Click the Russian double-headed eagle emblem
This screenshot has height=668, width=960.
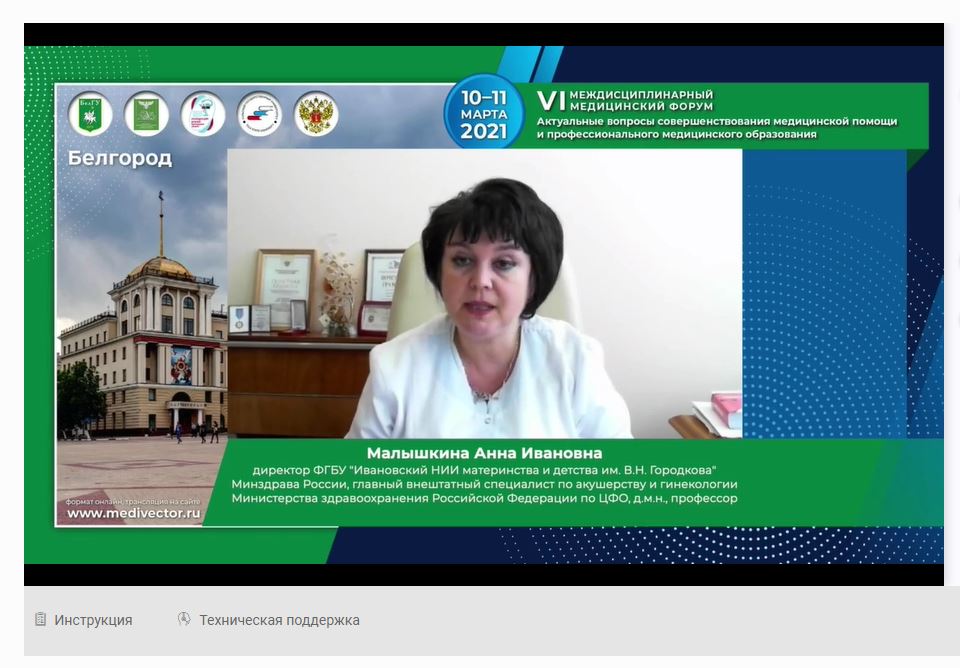(x=316, y=114)
